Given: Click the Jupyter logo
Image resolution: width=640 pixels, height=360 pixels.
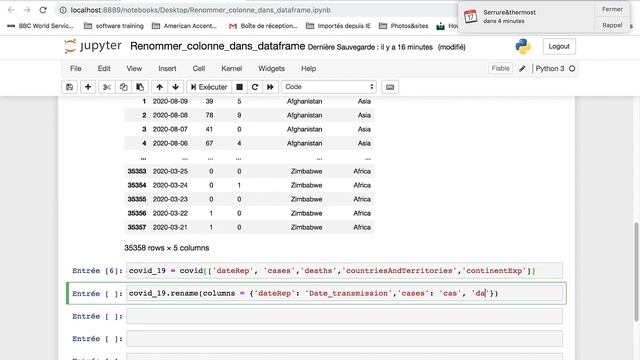Looking at the screenshot, I should pyautogui.click(x=93, y=46).
